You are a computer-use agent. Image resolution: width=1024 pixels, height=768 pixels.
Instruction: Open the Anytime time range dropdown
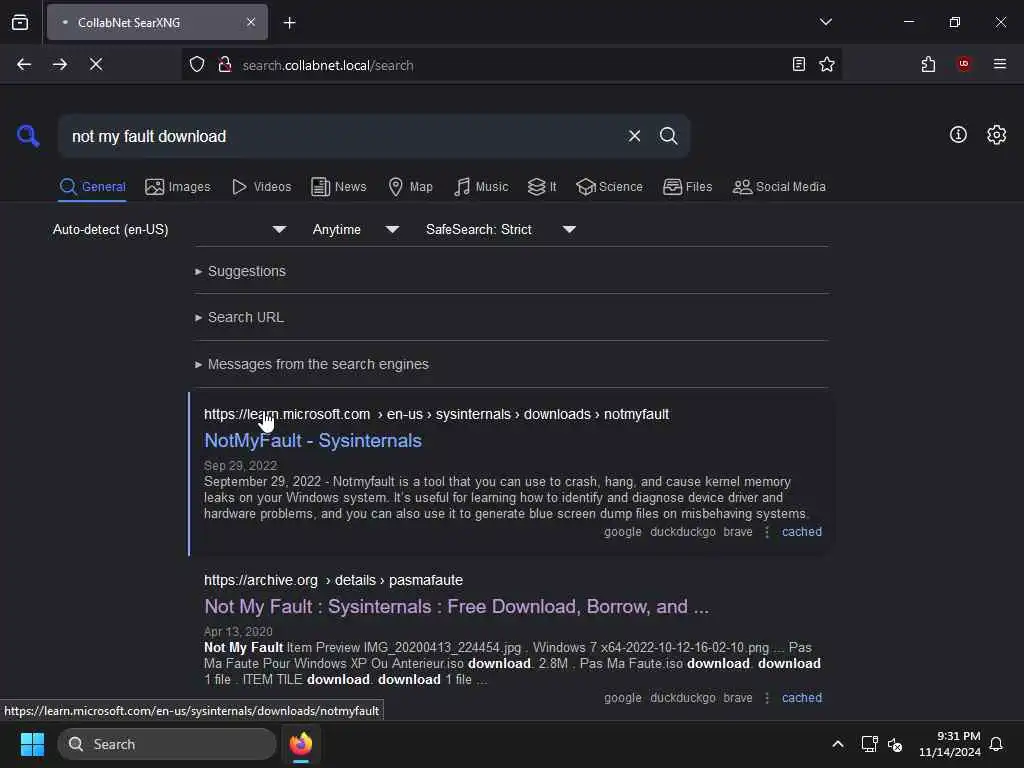point(355,229)
